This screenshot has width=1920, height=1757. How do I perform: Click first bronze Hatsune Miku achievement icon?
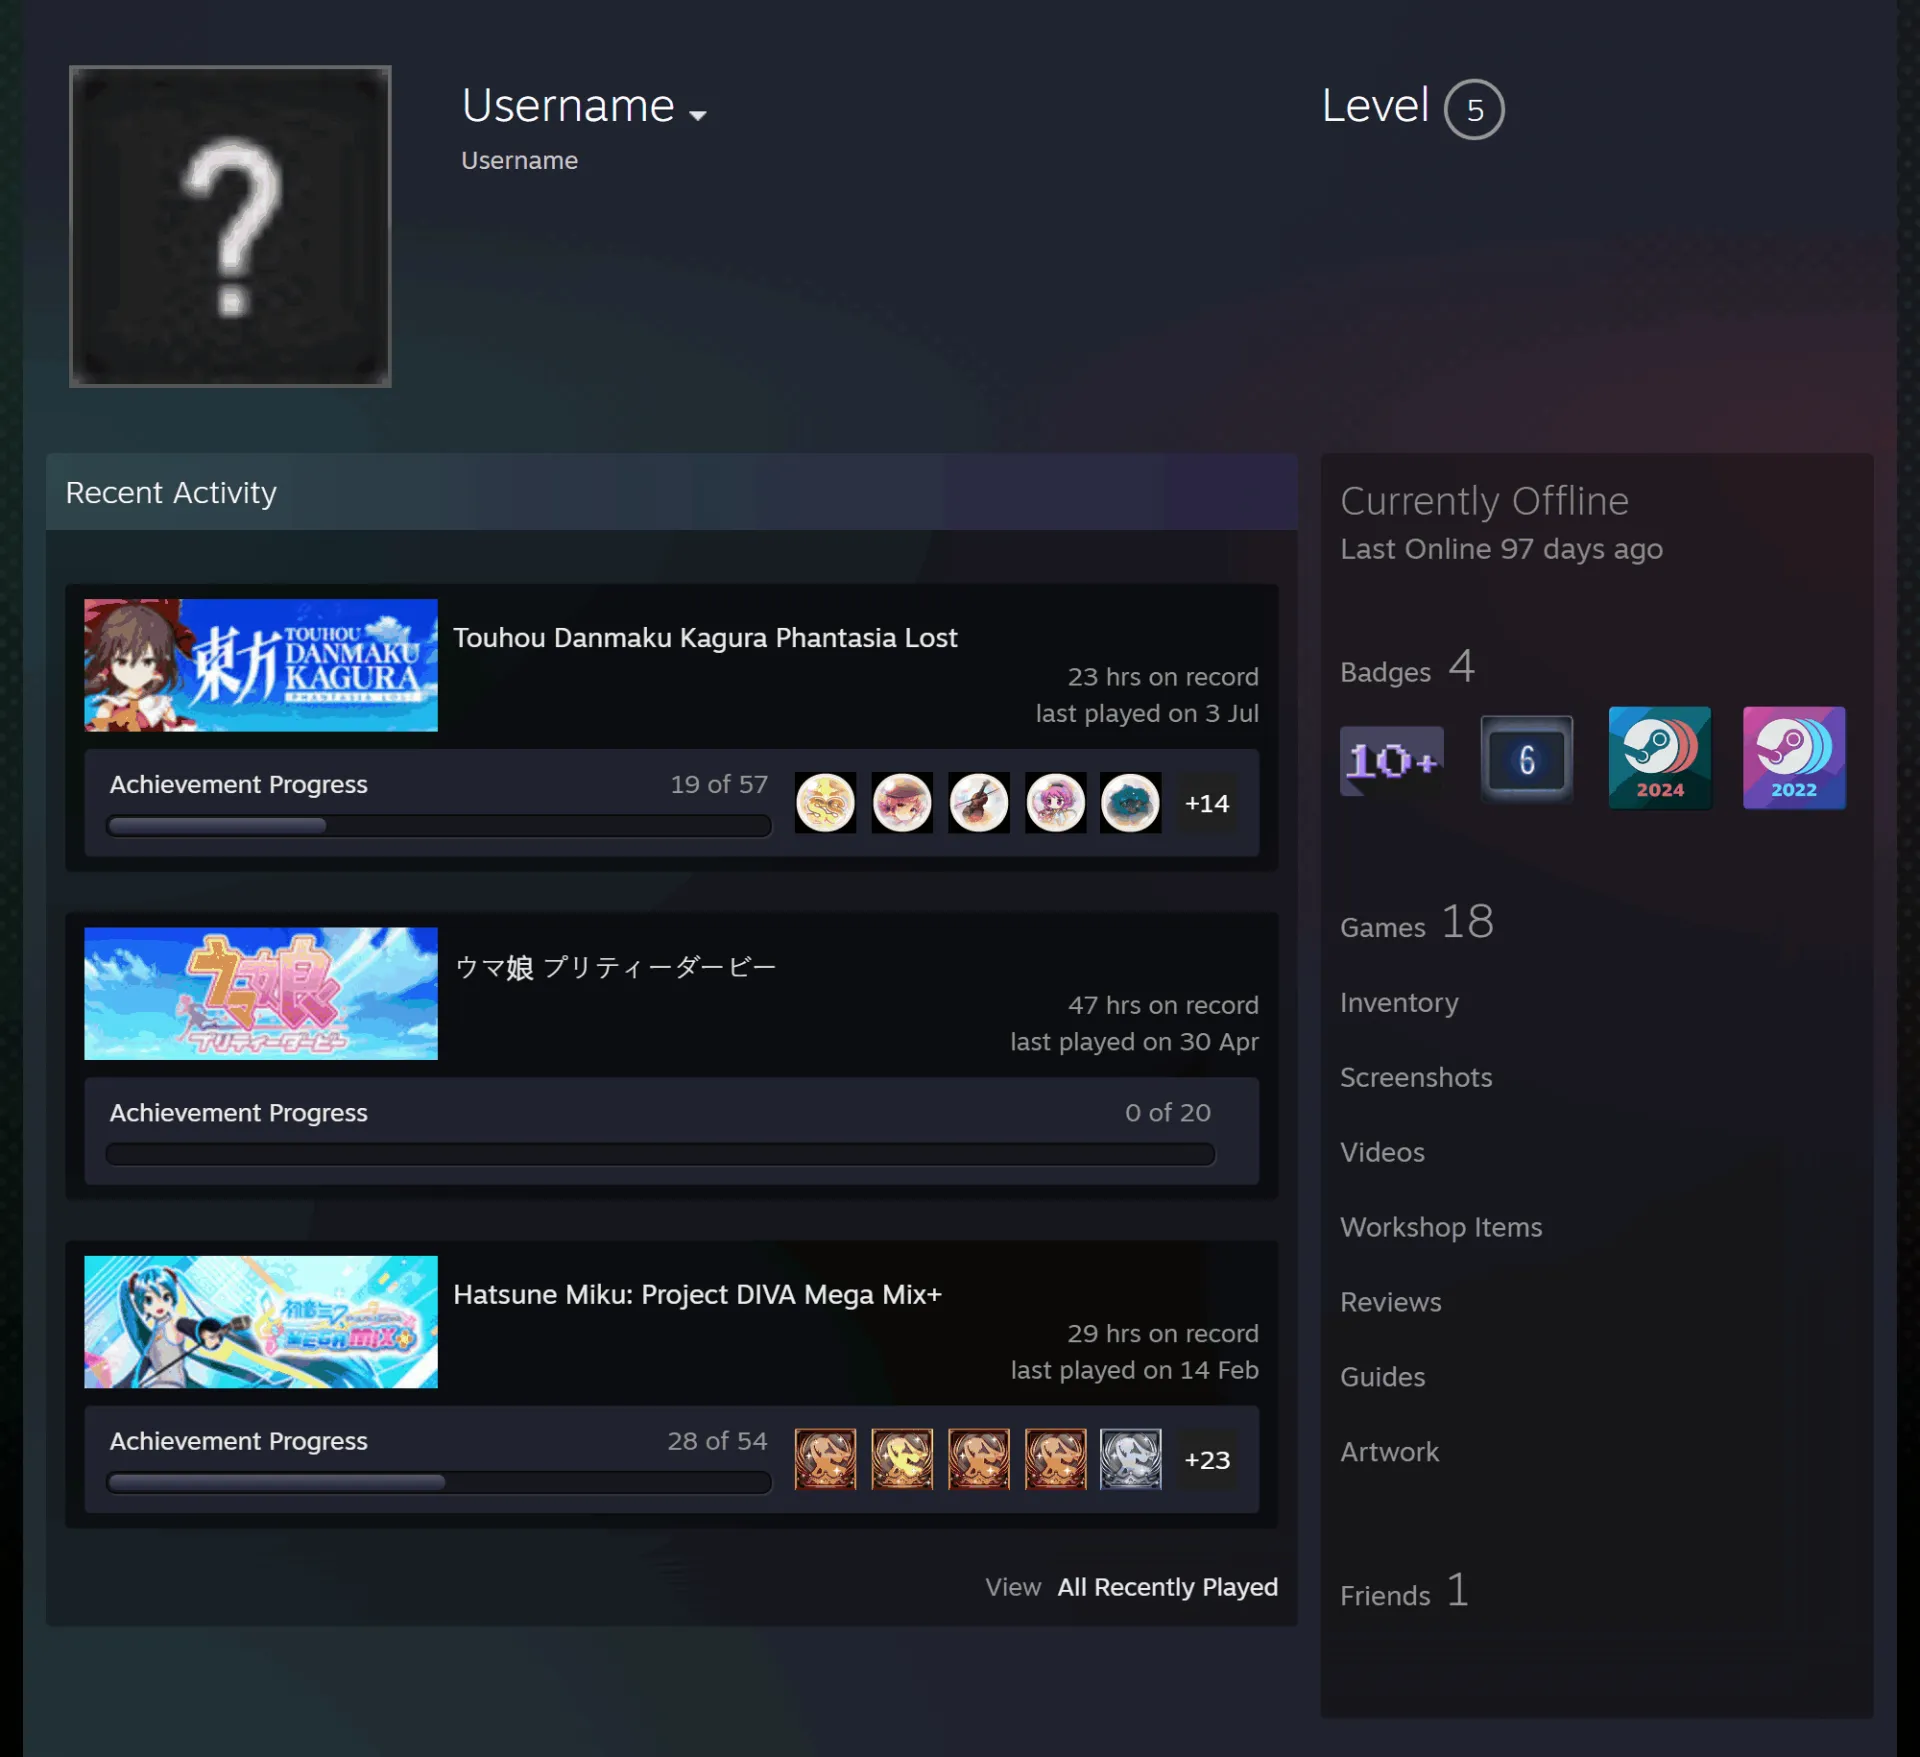tap(825, 1459)
